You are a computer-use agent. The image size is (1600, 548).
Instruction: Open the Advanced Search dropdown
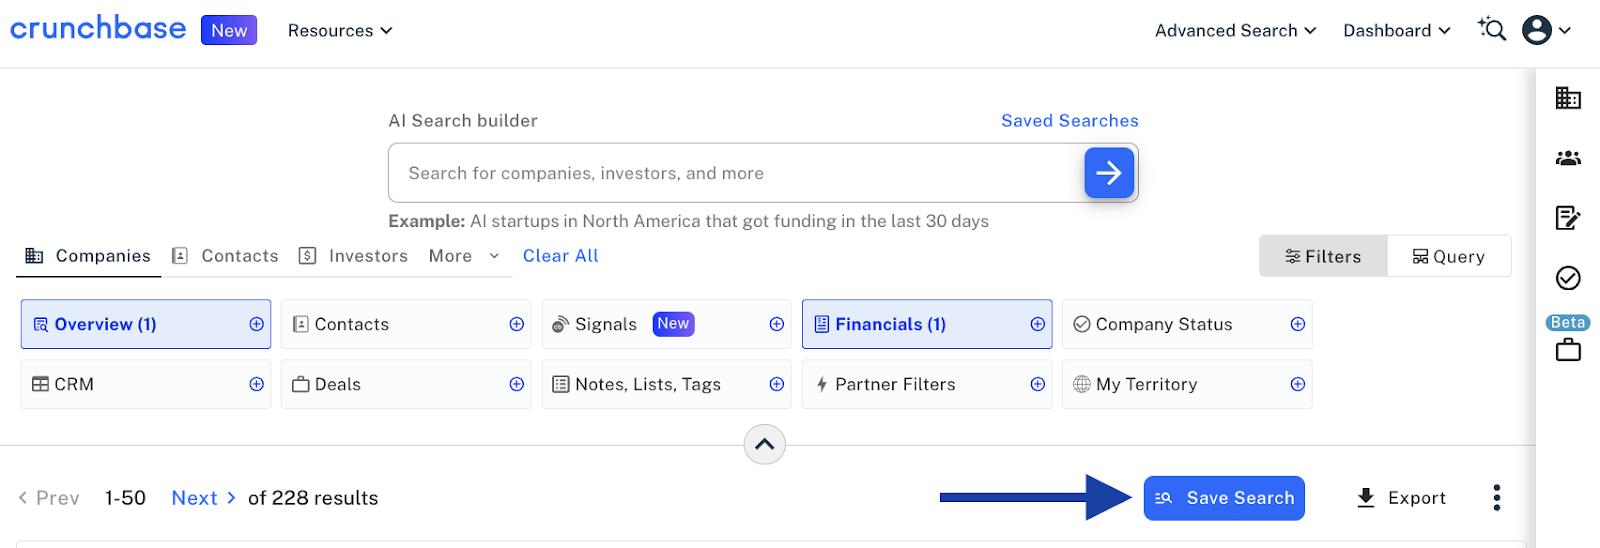[x=1235, y=31]
